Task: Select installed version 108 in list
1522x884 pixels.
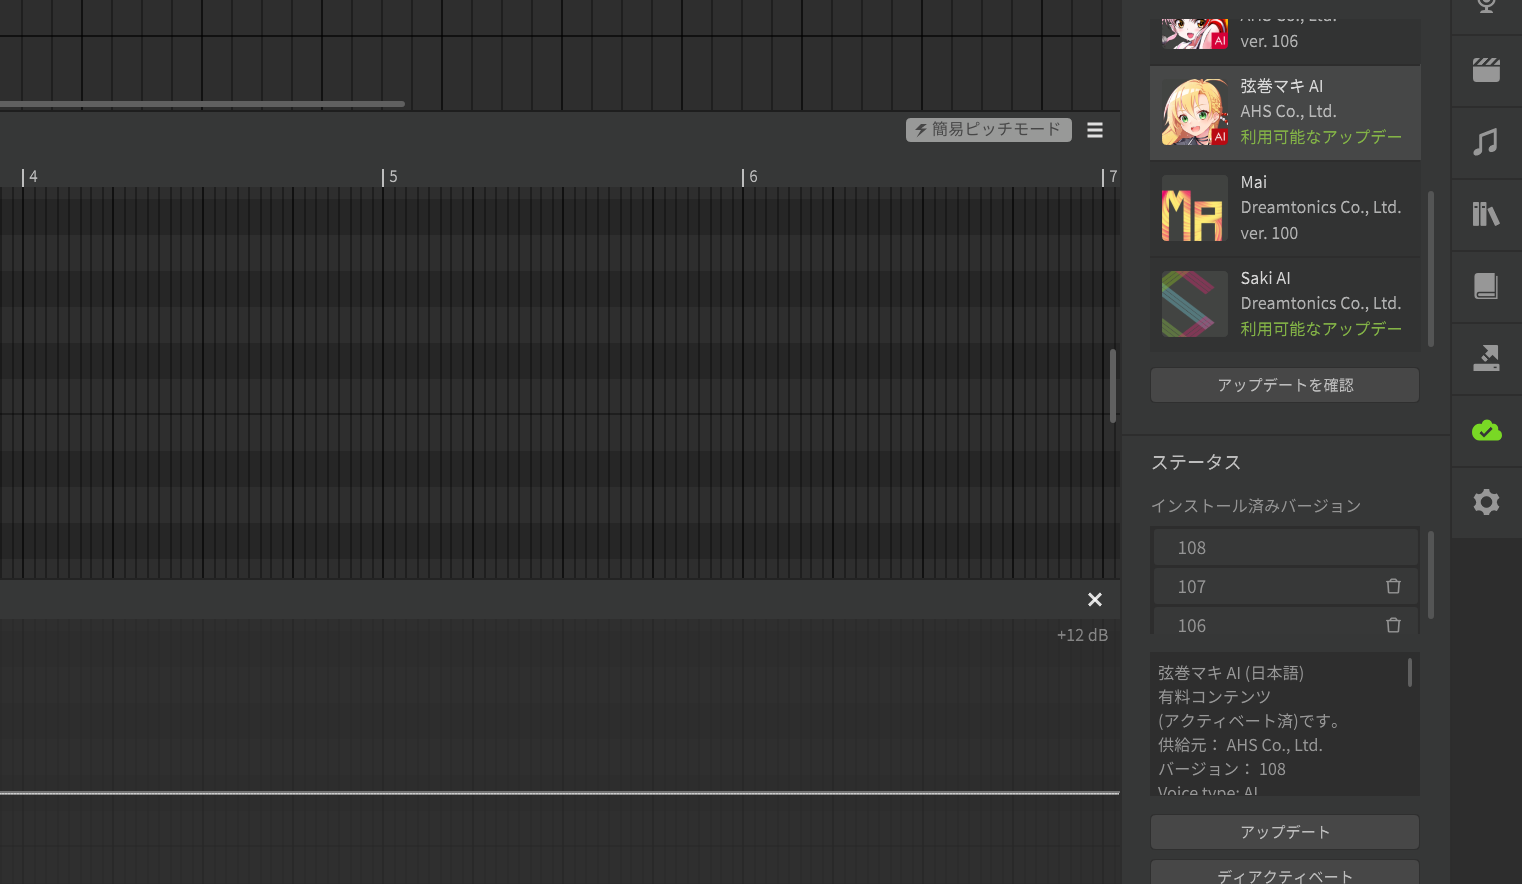Action: pos(1285,548)
